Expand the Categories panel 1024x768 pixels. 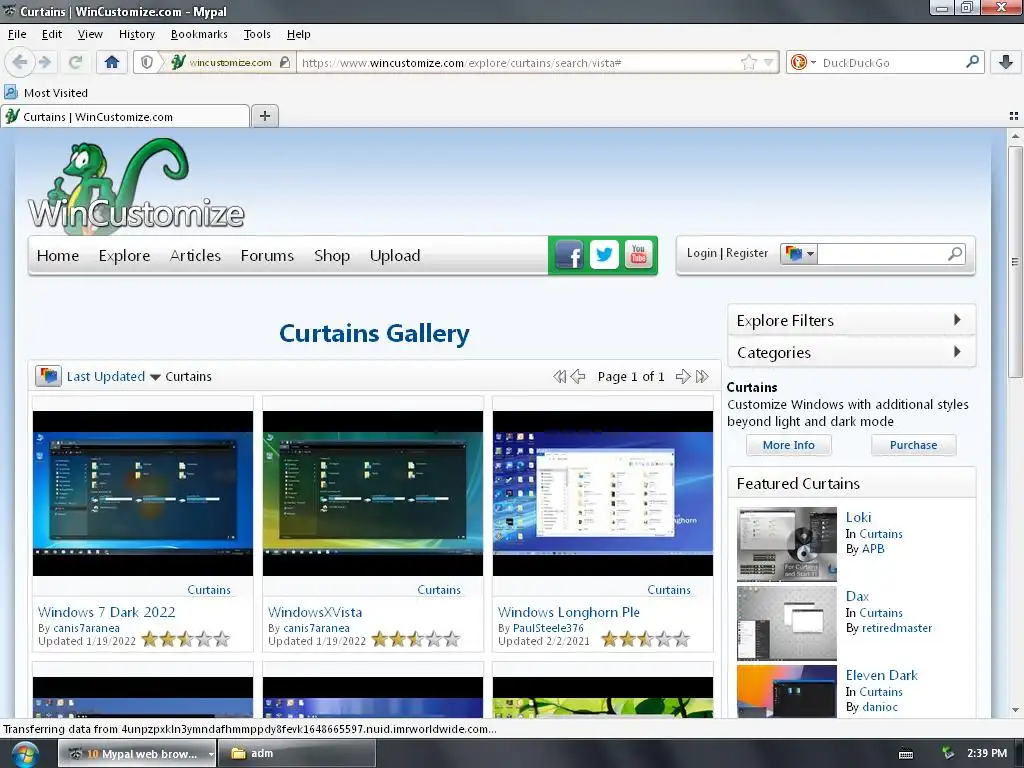tap(852, 352)
